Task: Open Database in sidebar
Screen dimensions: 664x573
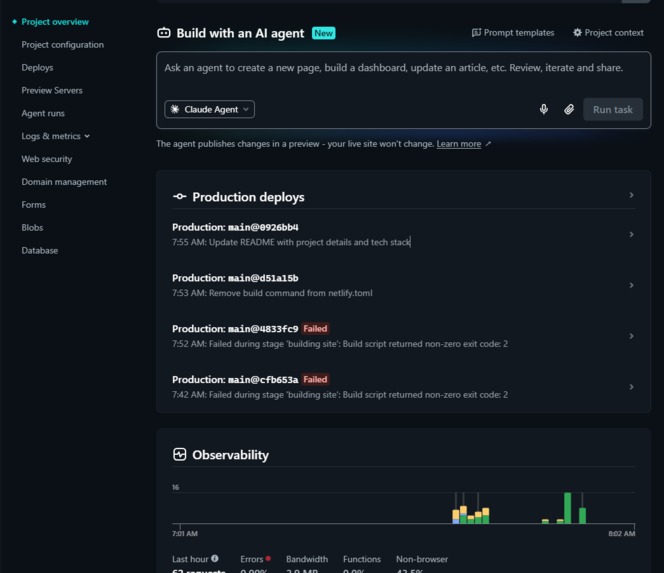Action: [x=40, y=250]
